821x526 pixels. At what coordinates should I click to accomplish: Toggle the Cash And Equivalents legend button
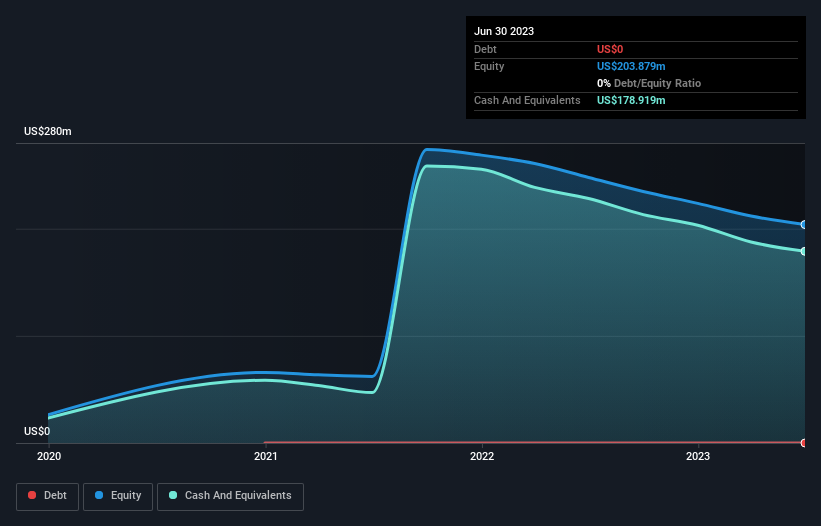(230, 496)
